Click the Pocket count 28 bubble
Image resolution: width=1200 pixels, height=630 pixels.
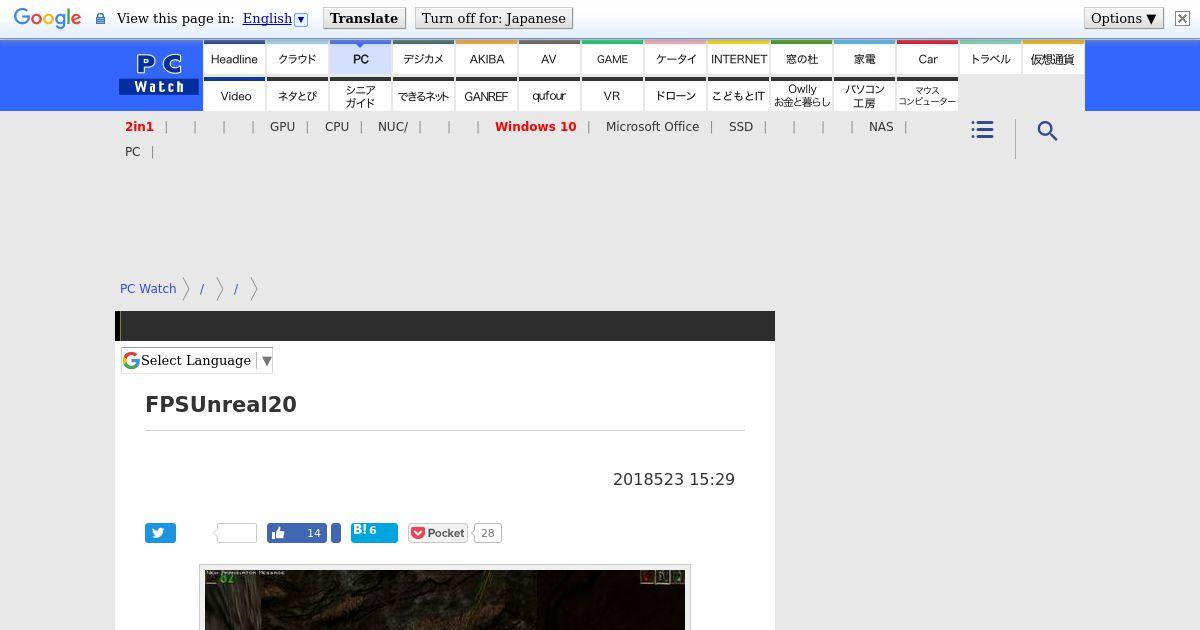tap(487, 533)
